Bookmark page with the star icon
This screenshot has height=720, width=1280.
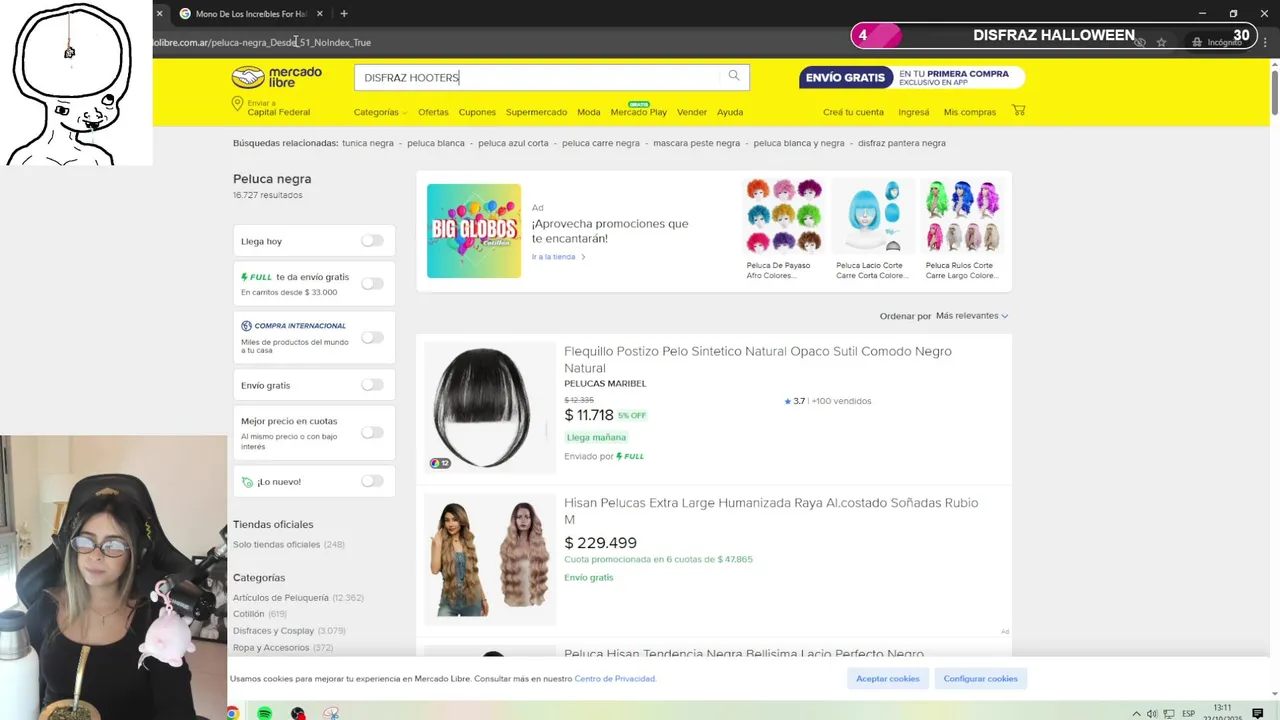1161,42
